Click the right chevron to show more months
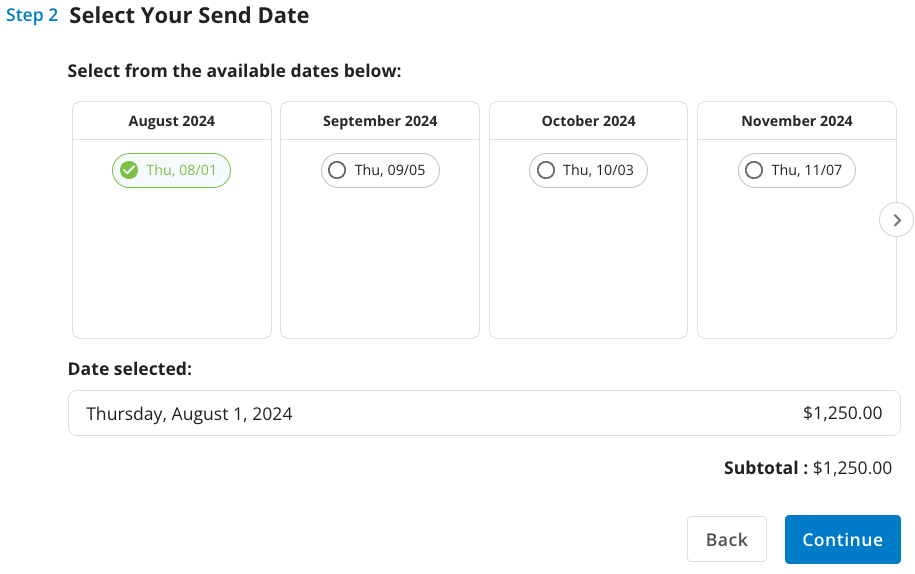 pos(896,220)
